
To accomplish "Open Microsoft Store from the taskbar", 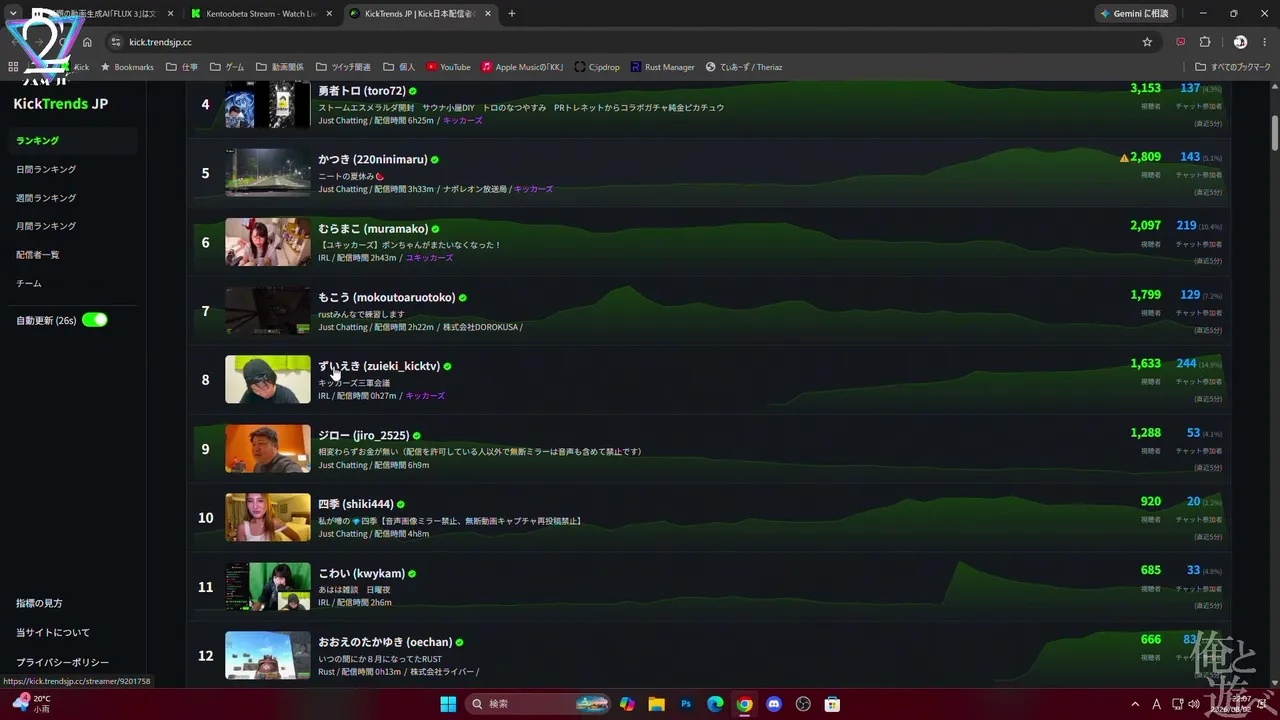I will pos(831,704).
